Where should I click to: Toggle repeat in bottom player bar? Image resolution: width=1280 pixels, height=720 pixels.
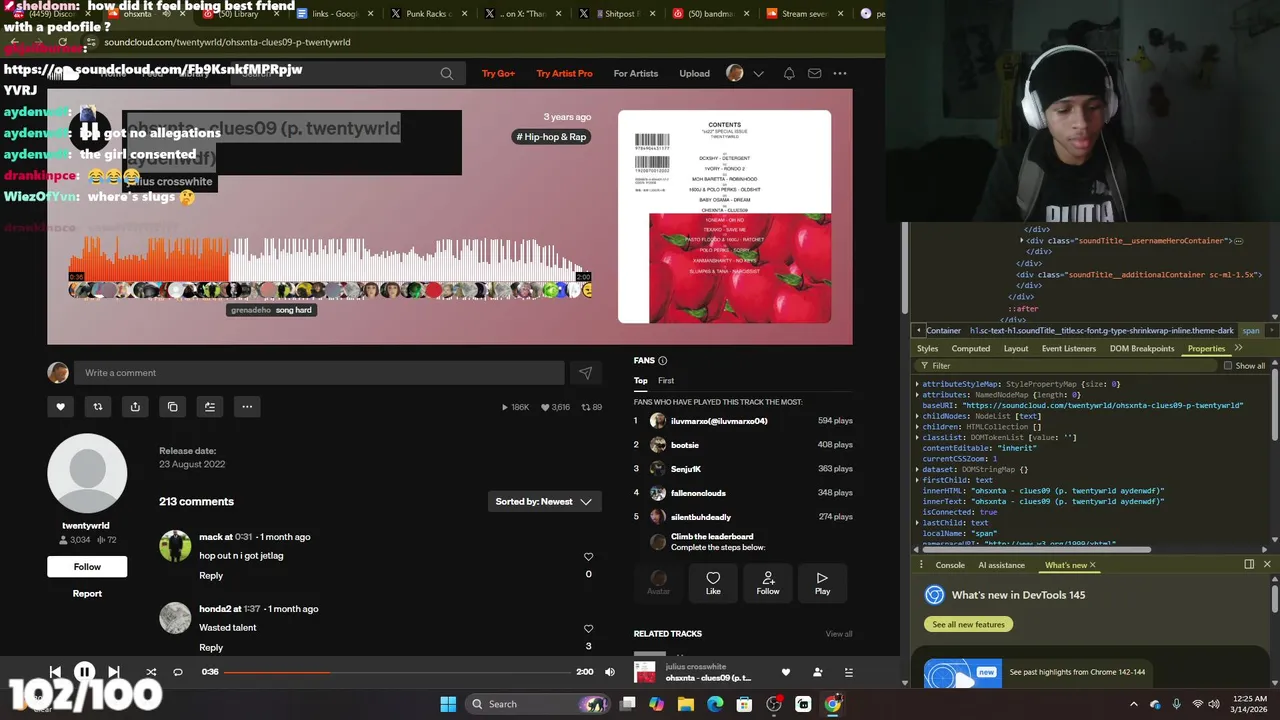178,672
